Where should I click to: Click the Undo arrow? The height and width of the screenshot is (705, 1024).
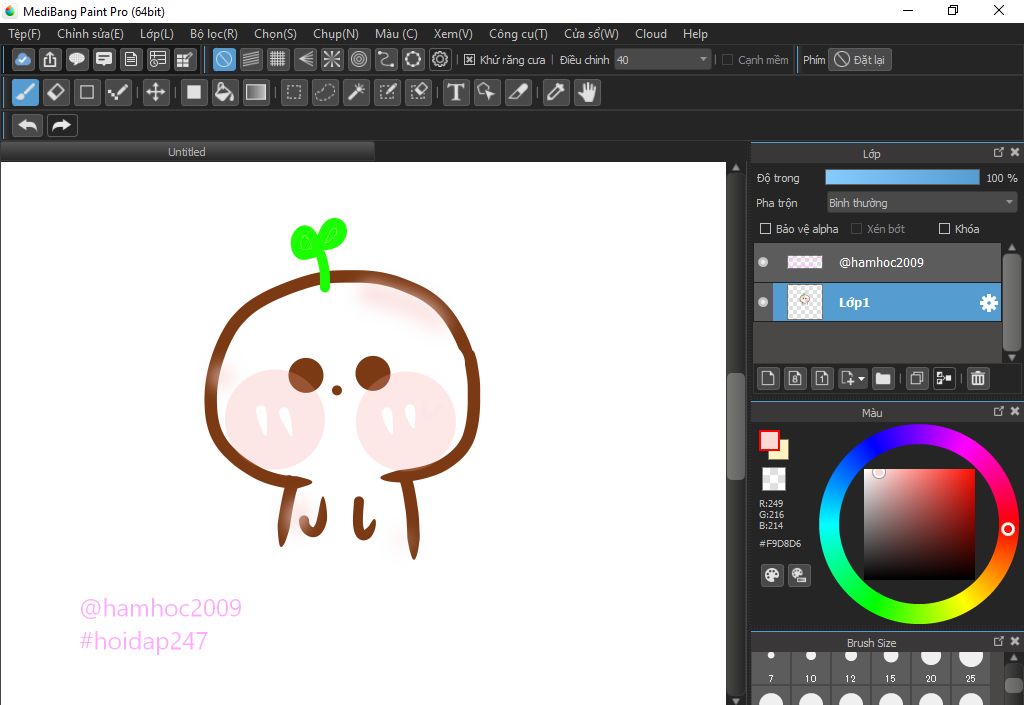(28, 126)
